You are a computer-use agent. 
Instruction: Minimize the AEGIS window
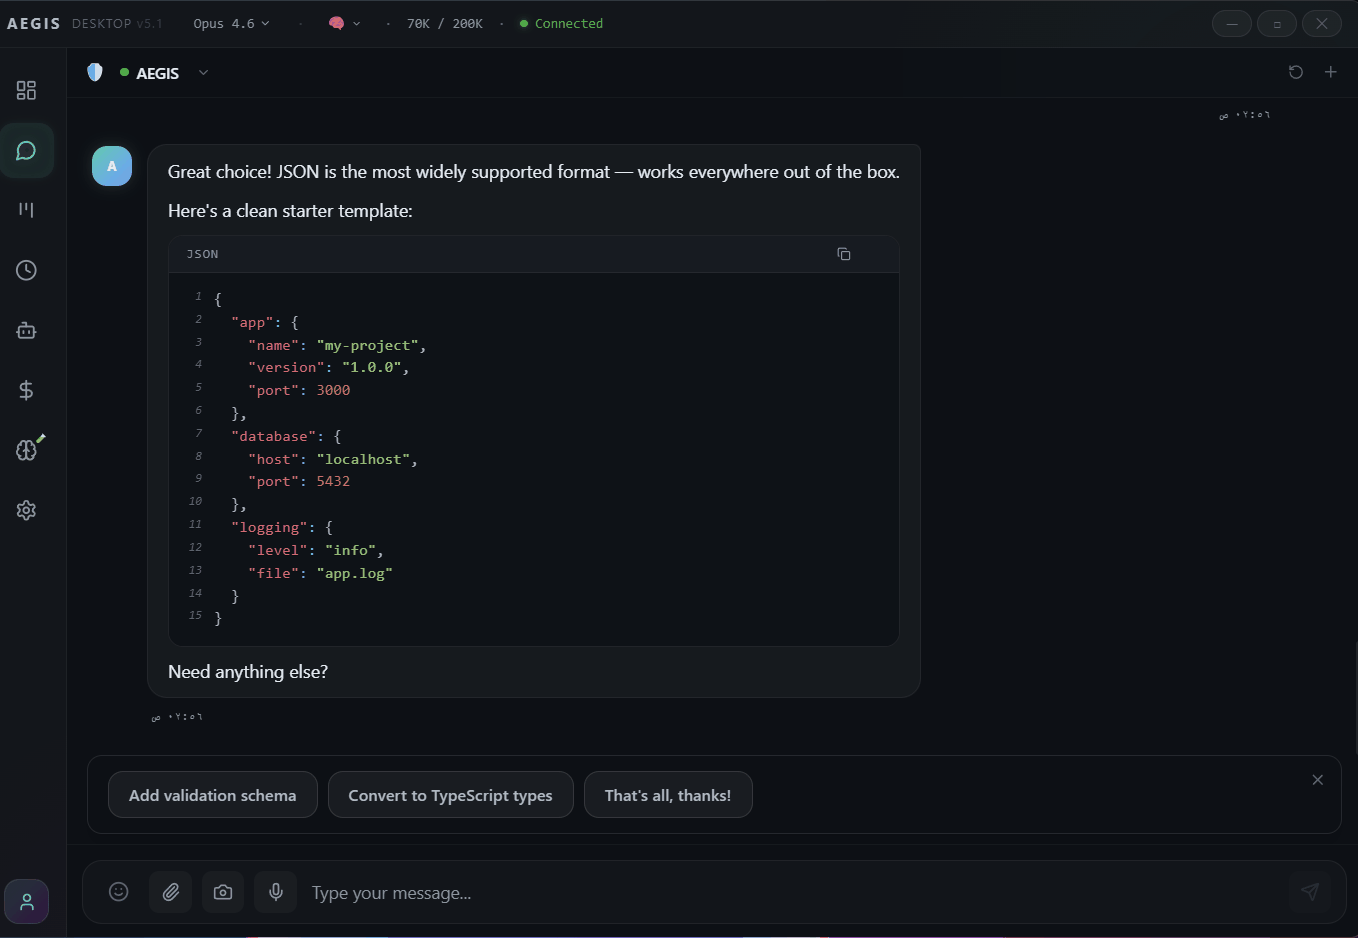1232,24
